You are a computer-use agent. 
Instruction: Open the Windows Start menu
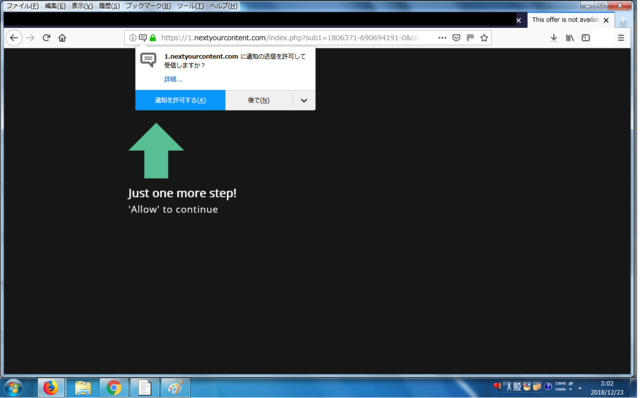(x=14, y=387)
